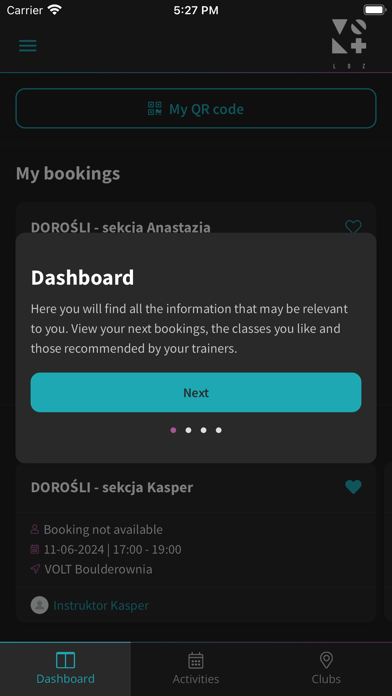This screenshot has width=392, height=696.
Task: Switch to the Dashboard tab
Action: point(65,668)
